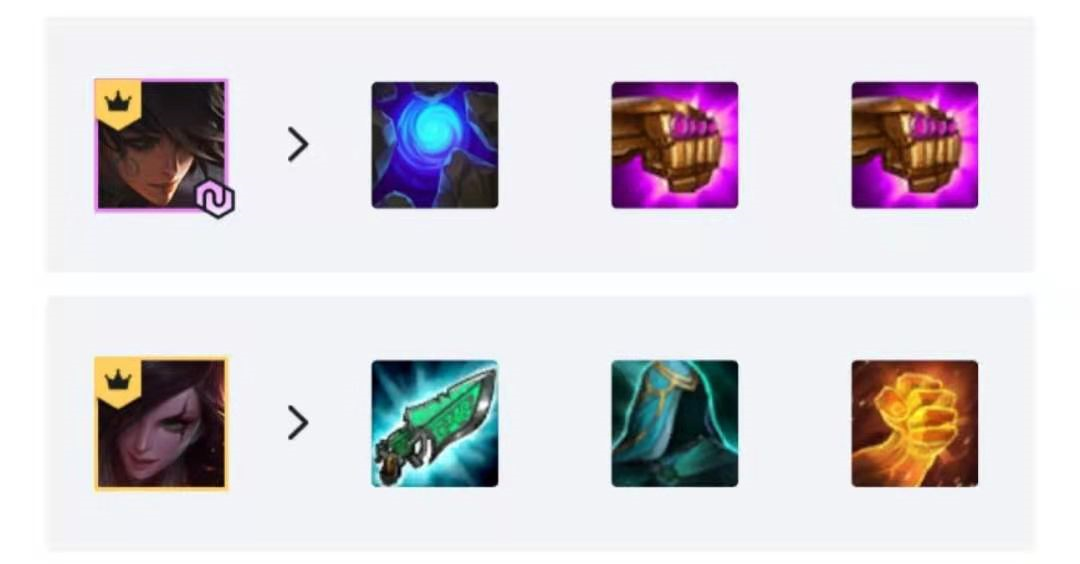
Task: Select the green Hextech gunblade item icon
Action: coord(435,424)
